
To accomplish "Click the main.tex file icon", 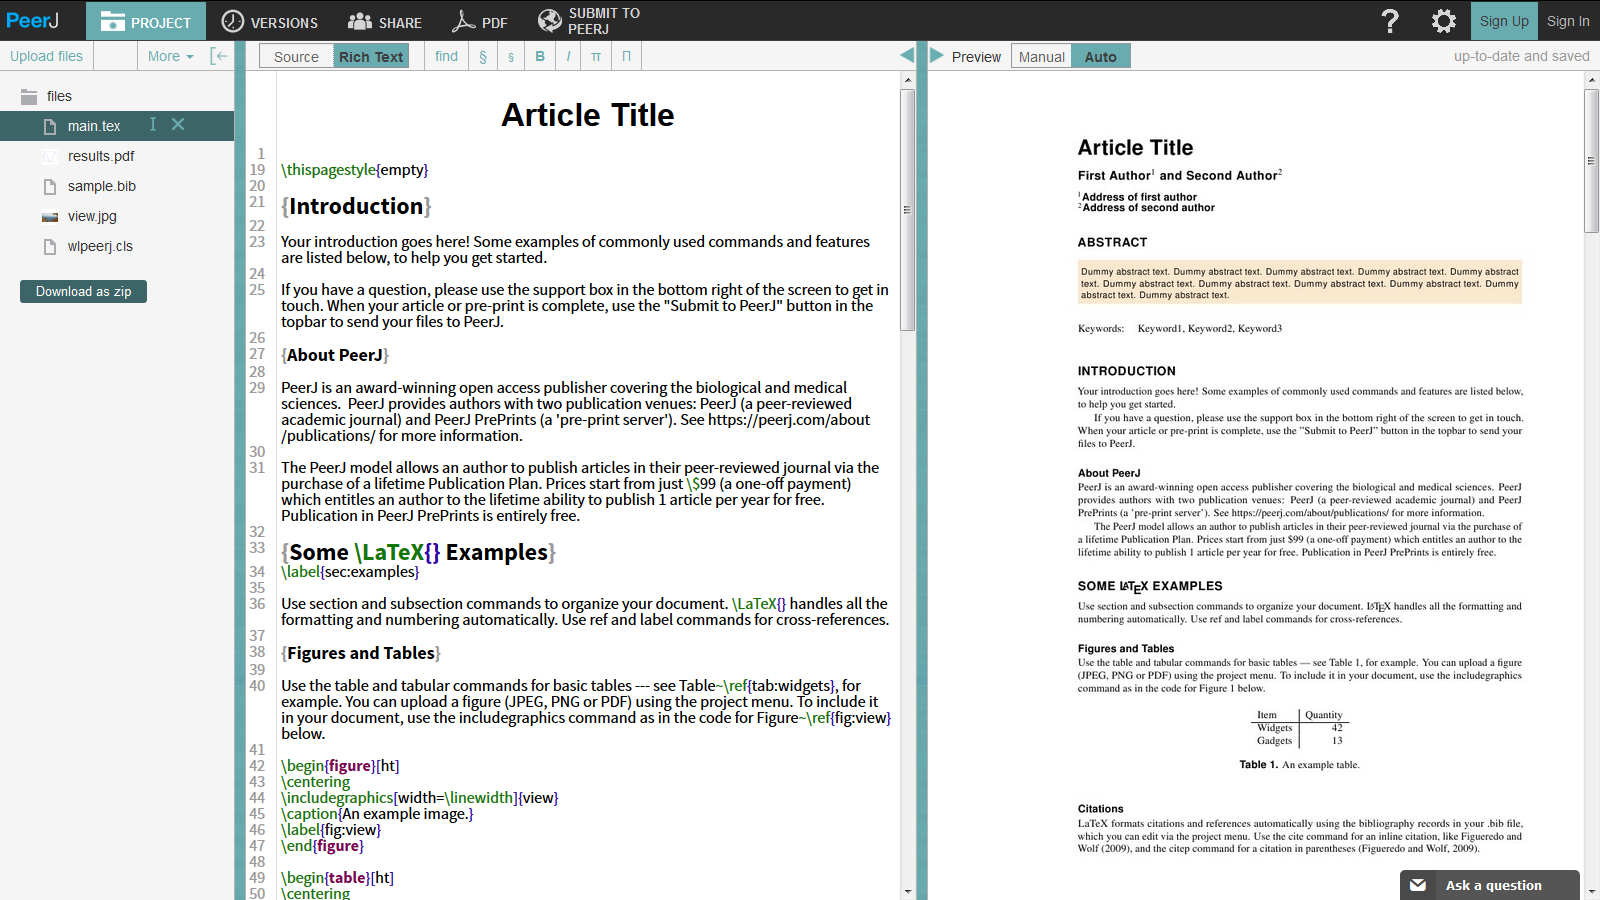I will pos(50,126).
